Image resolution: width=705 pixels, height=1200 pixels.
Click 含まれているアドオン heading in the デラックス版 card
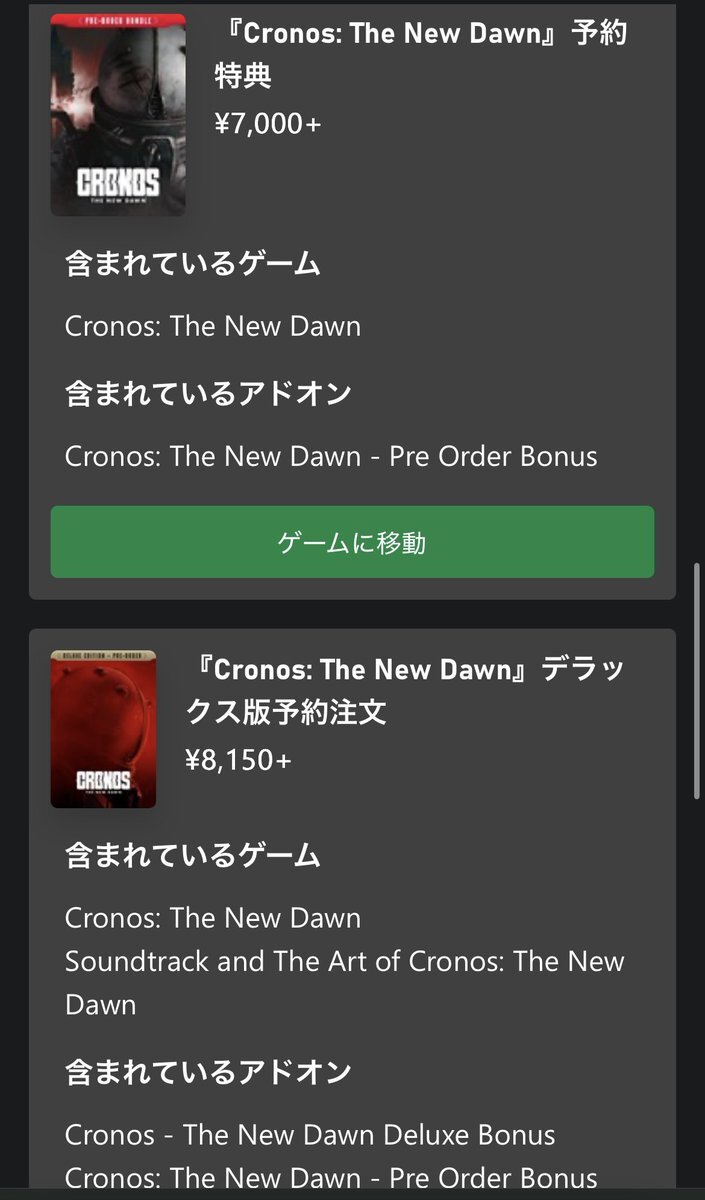click(208, 1072)
